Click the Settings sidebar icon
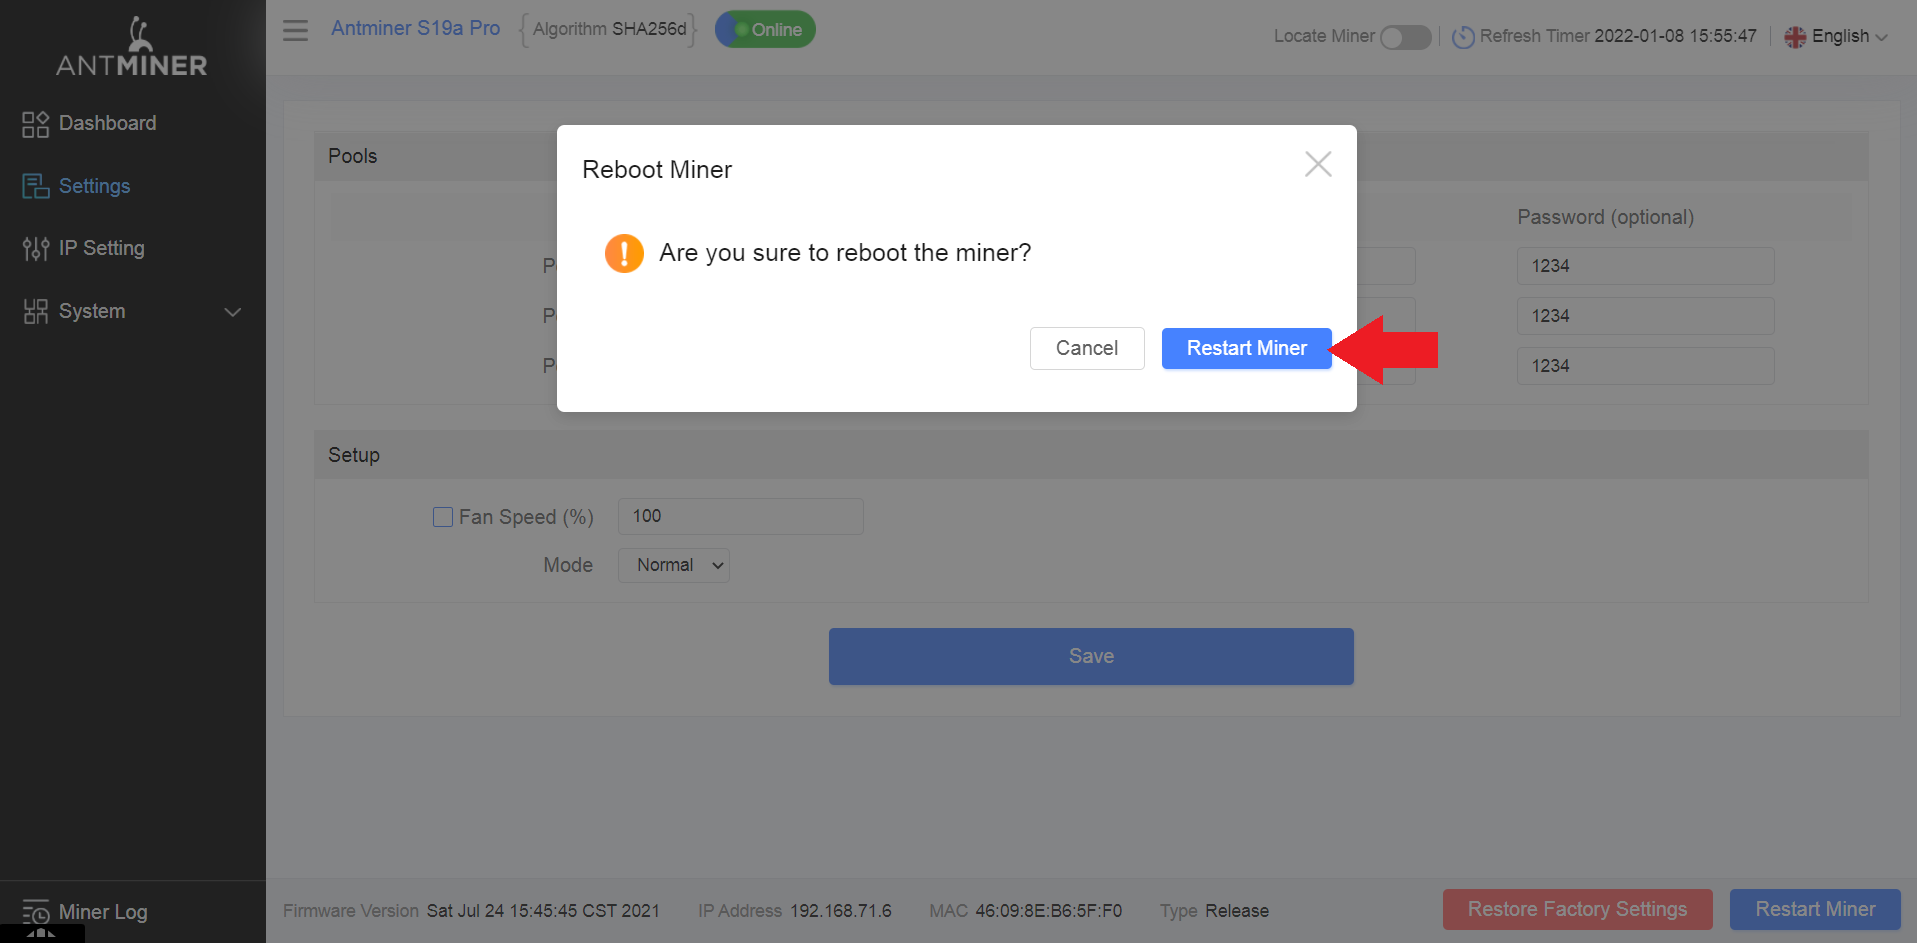The height and width of the screenshot is (943, 1917). click(35, 186)
